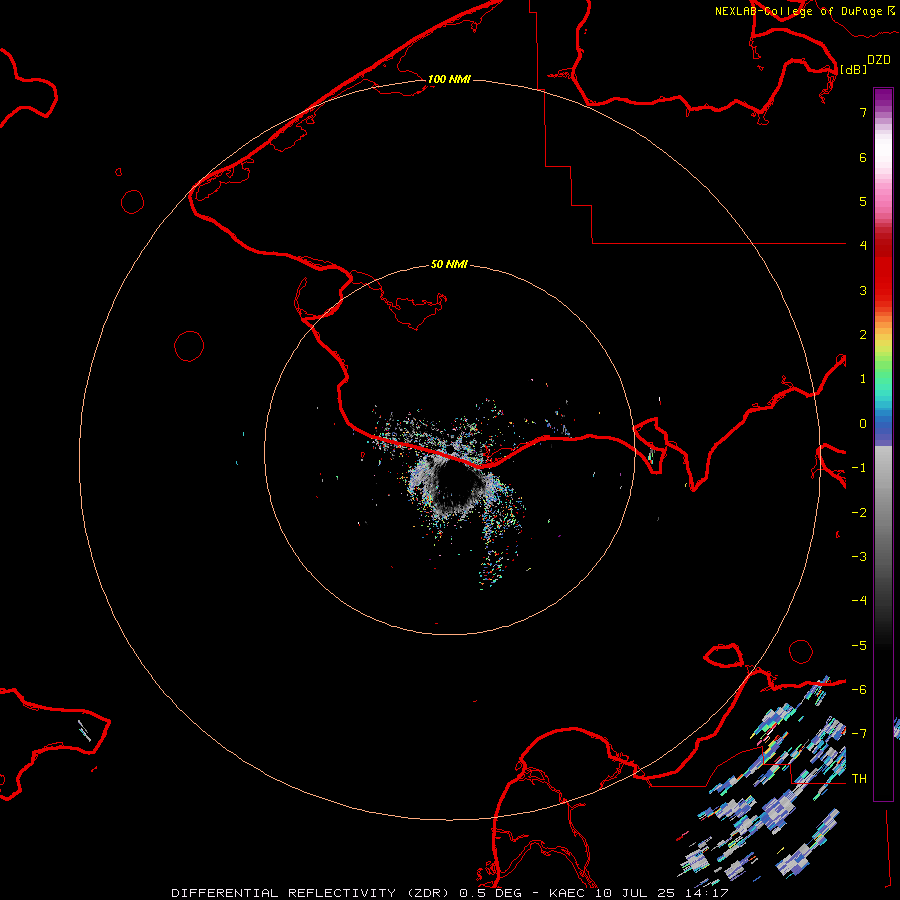This screenshot has width=900, height=900.
Task: Click the -1 dB tick label
Action: pyautogui.click(x=859, y=468)
